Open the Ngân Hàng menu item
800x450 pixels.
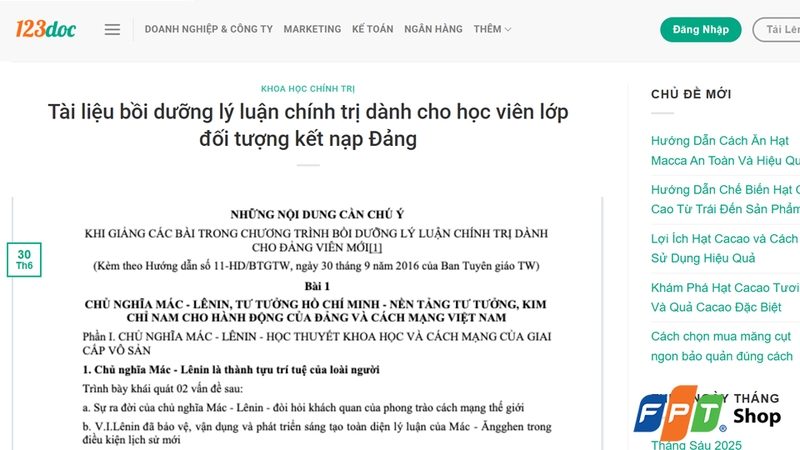433,29
